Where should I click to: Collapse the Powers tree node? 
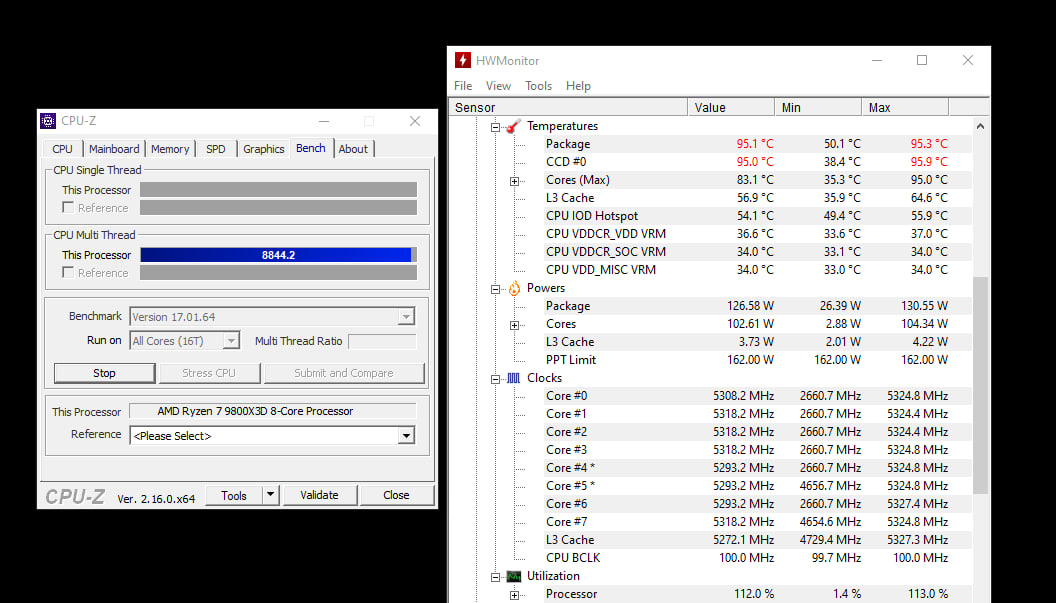tap(496, 289)
